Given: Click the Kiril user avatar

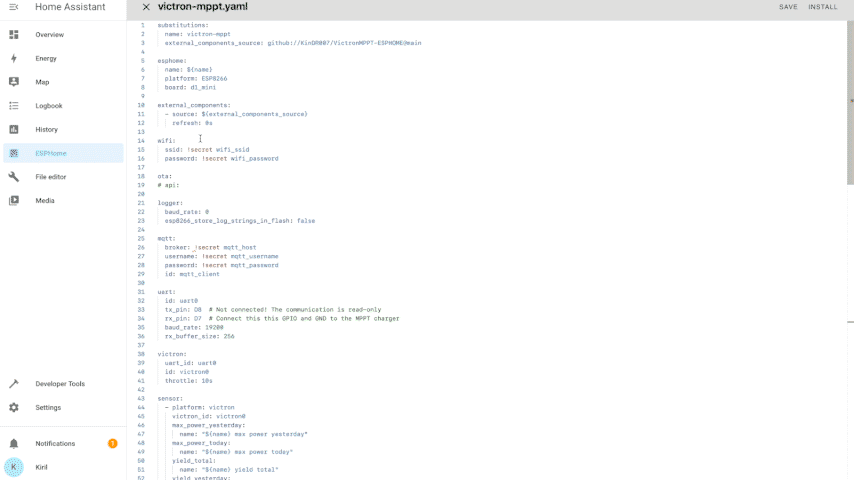Looking at the screenshot, I should [x=14, y=467].
